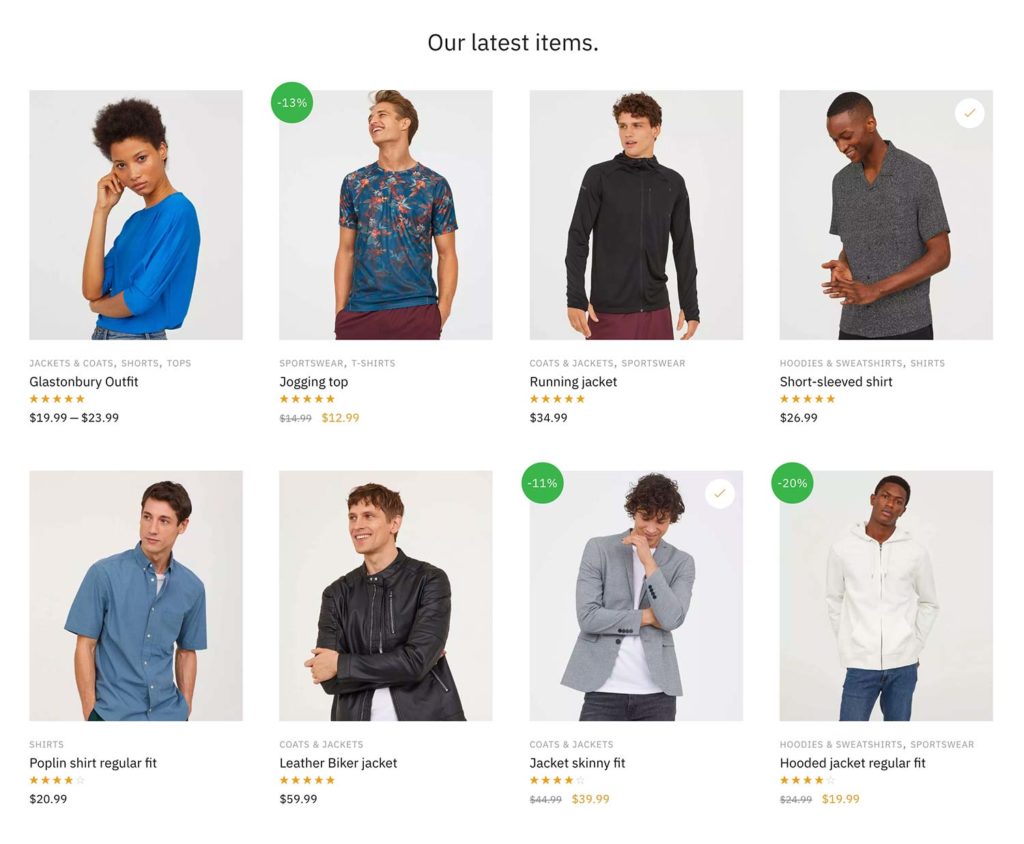Click the checkmark icon on Short-sleeved shirt

coord(969,113)
